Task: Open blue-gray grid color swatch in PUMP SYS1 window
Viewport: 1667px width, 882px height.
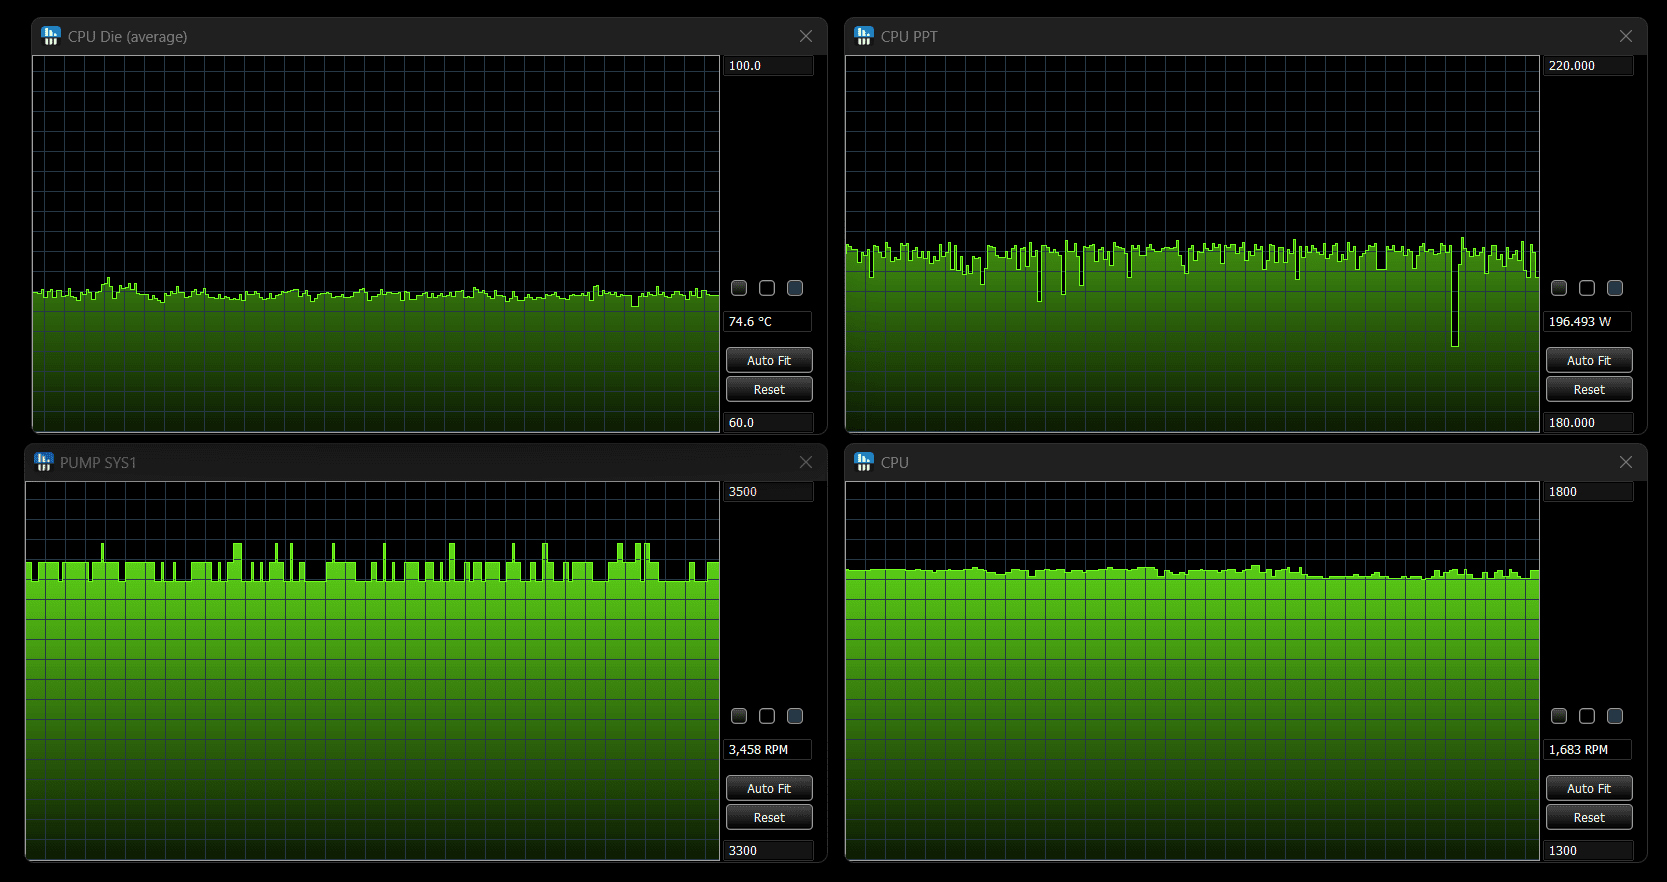Action: [x=795, y=716]
